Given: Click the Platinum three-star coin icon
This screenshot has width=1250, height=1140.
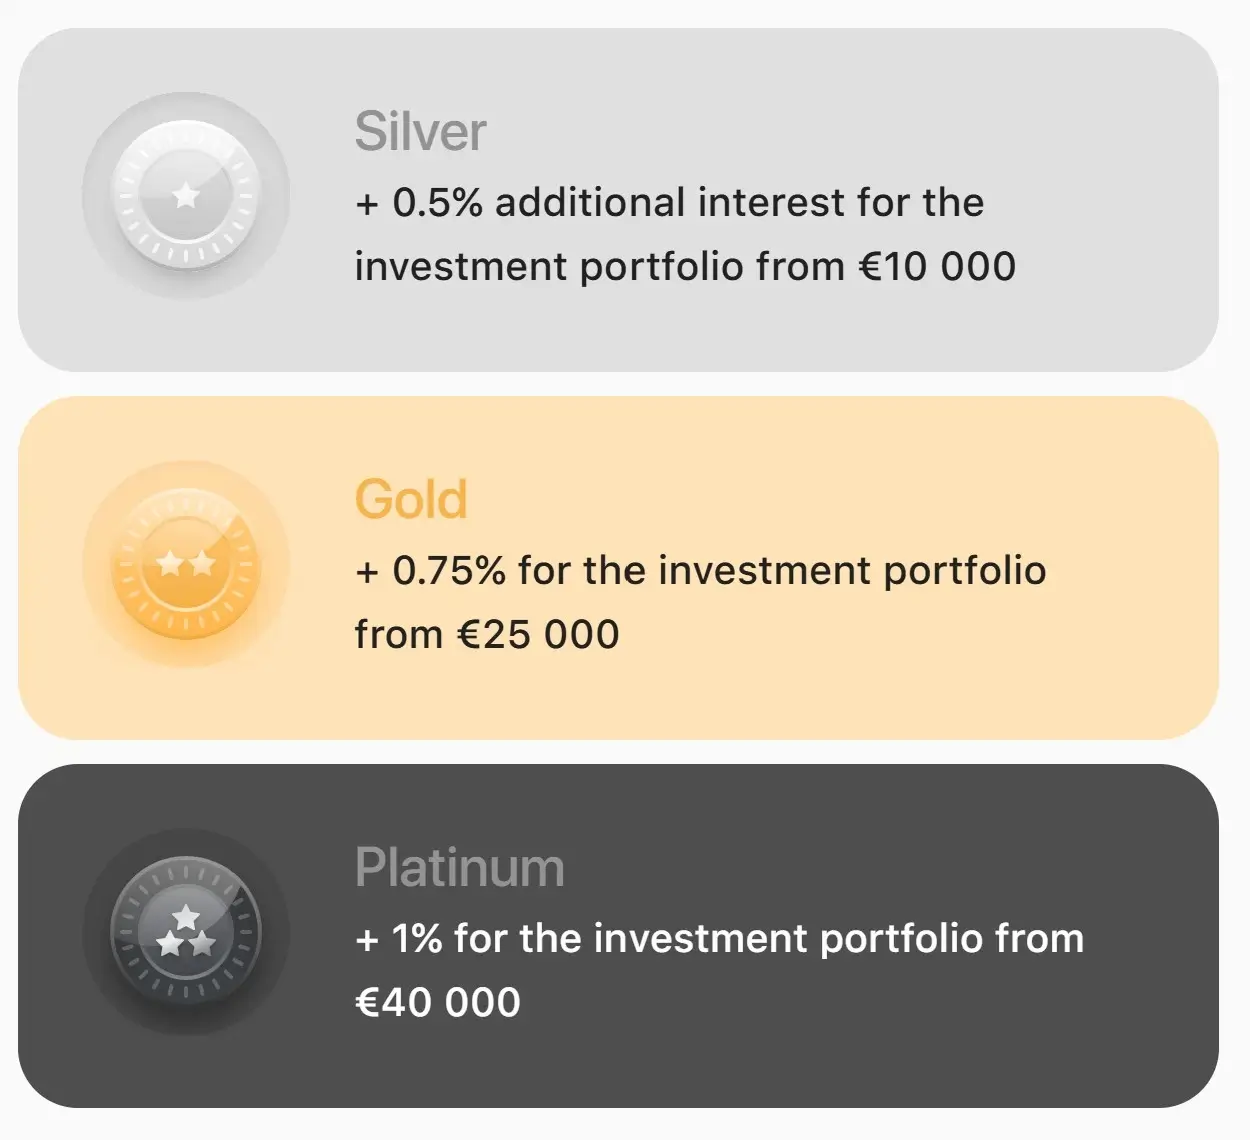Looking at the screenshot, I should (186, 932).
